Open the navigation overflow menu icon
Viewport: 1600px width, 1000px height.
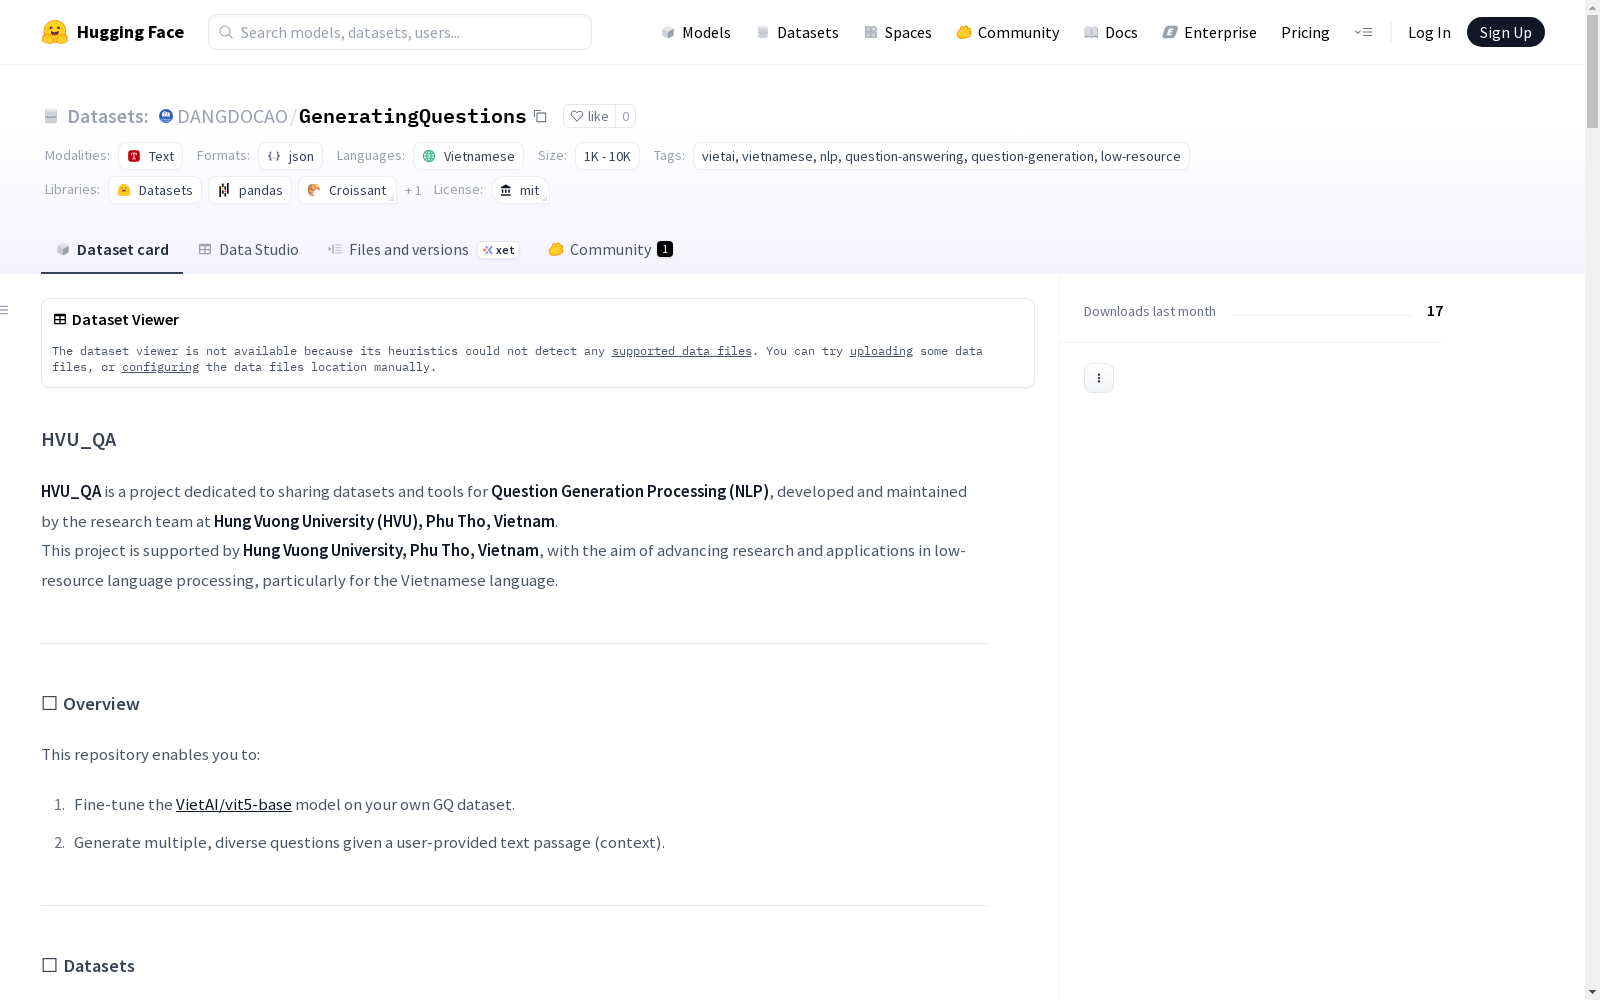pyautogui.click(x=1363, y=32)
